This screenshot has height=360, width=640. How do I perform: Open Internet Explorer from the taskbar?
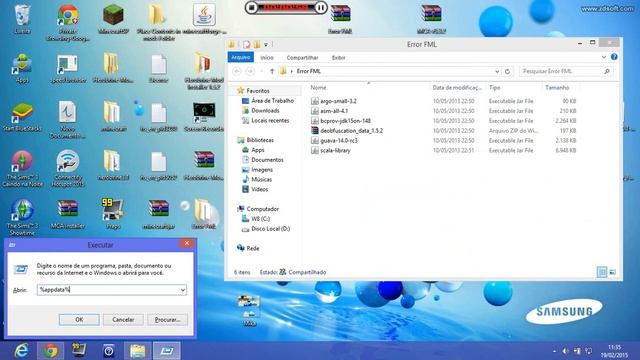21,351
